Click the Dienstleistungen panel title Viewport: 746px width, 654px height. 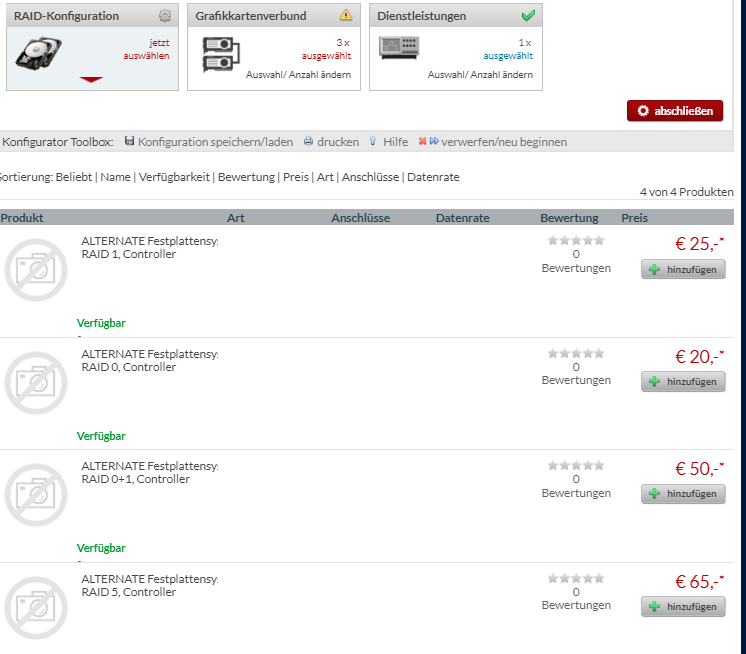coord(422,16)
